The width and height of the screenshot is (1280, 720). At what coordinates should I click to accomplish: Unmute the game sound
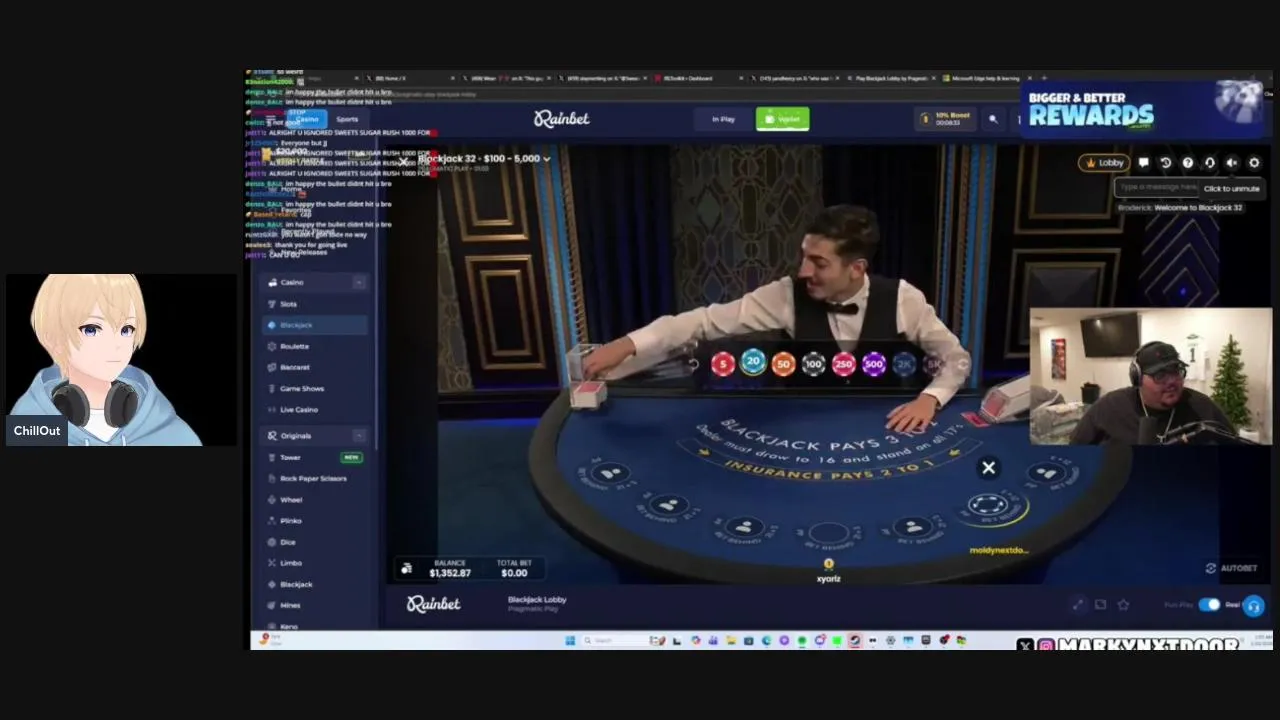[x=1232, y=163]
